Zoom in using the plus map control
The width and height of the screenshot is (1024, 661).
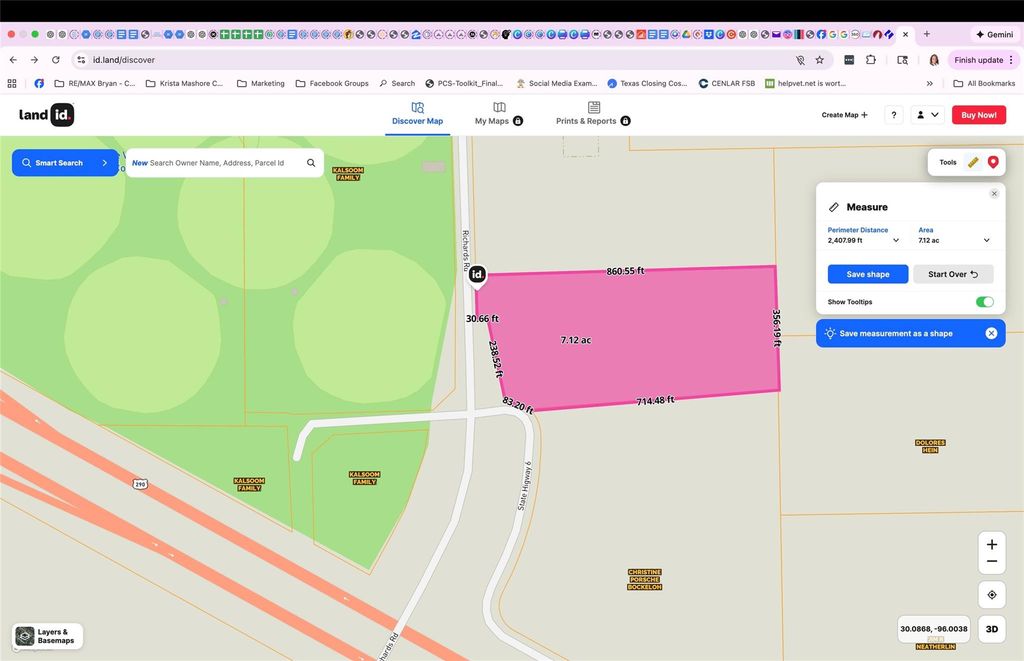click(992, 543)
